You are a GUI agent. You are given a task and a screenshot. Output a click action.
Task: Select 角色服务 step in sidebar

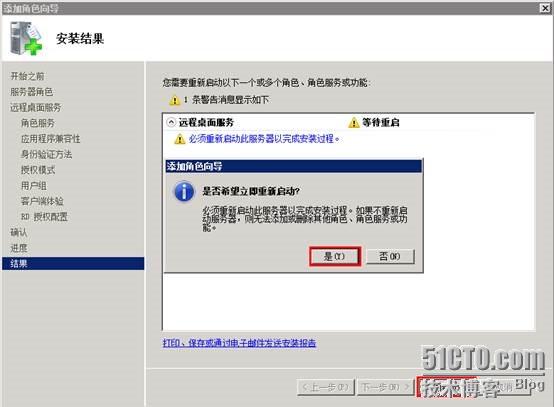click(x=38, y=123)
